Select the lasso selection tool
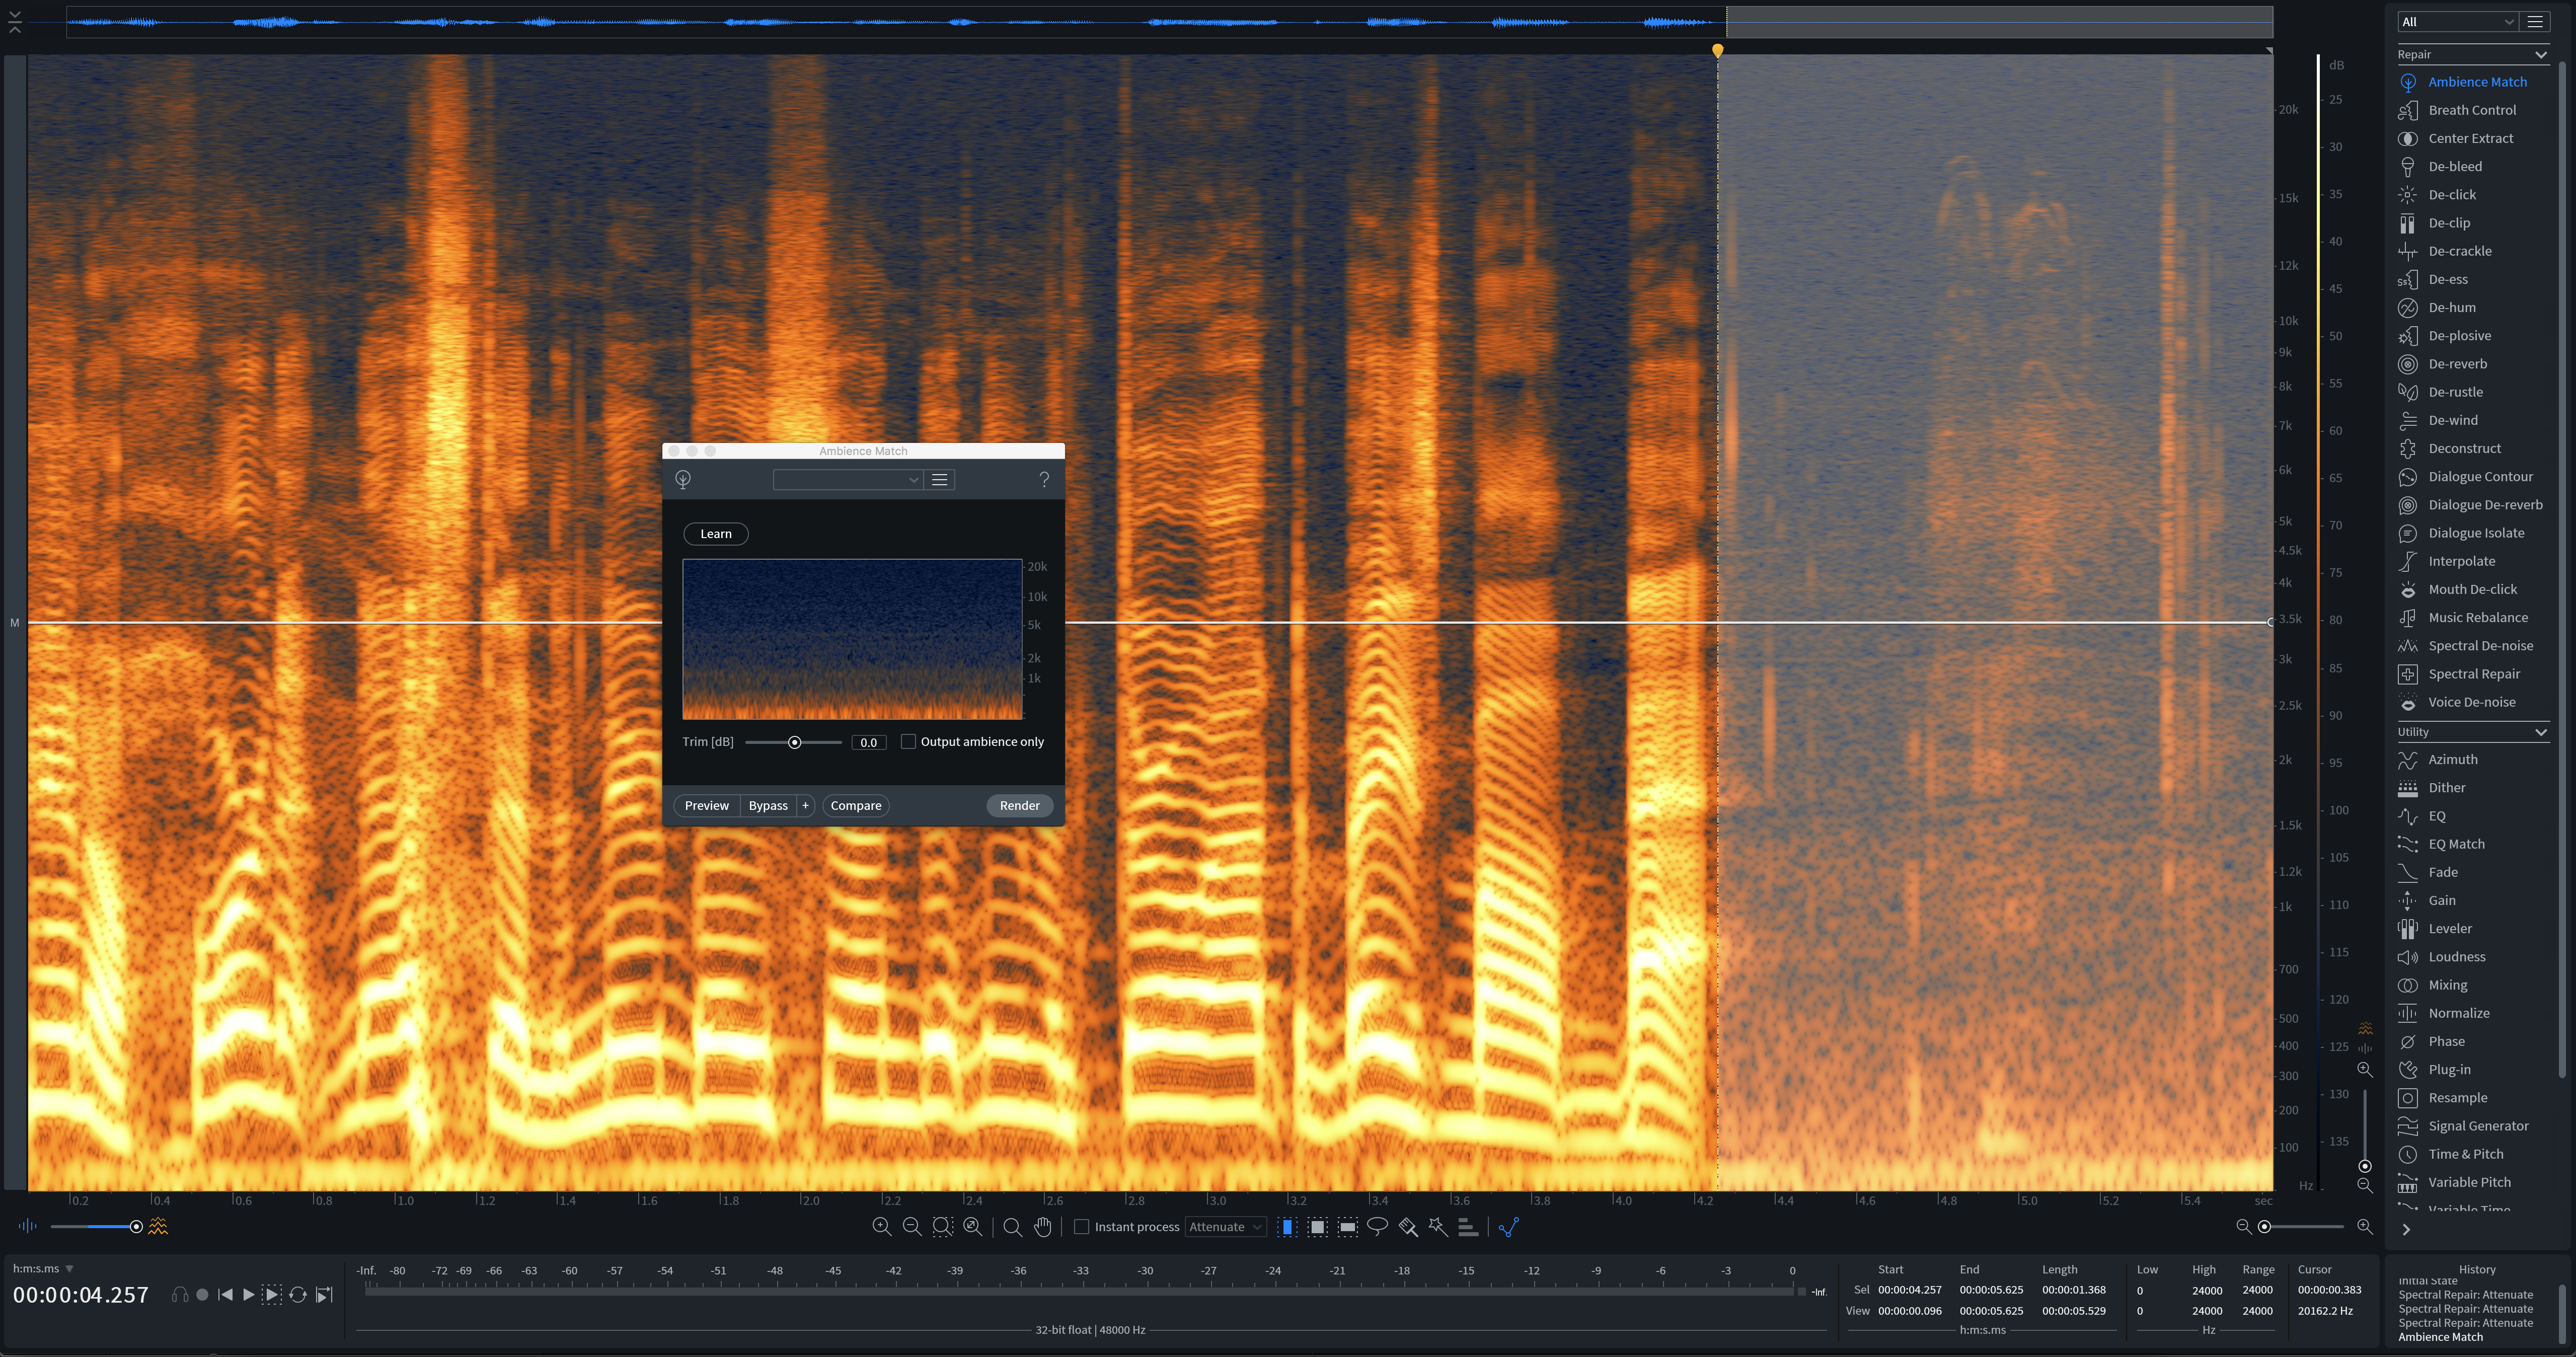This screenshot has height=1357, width=2576. click(1377, 1227)
